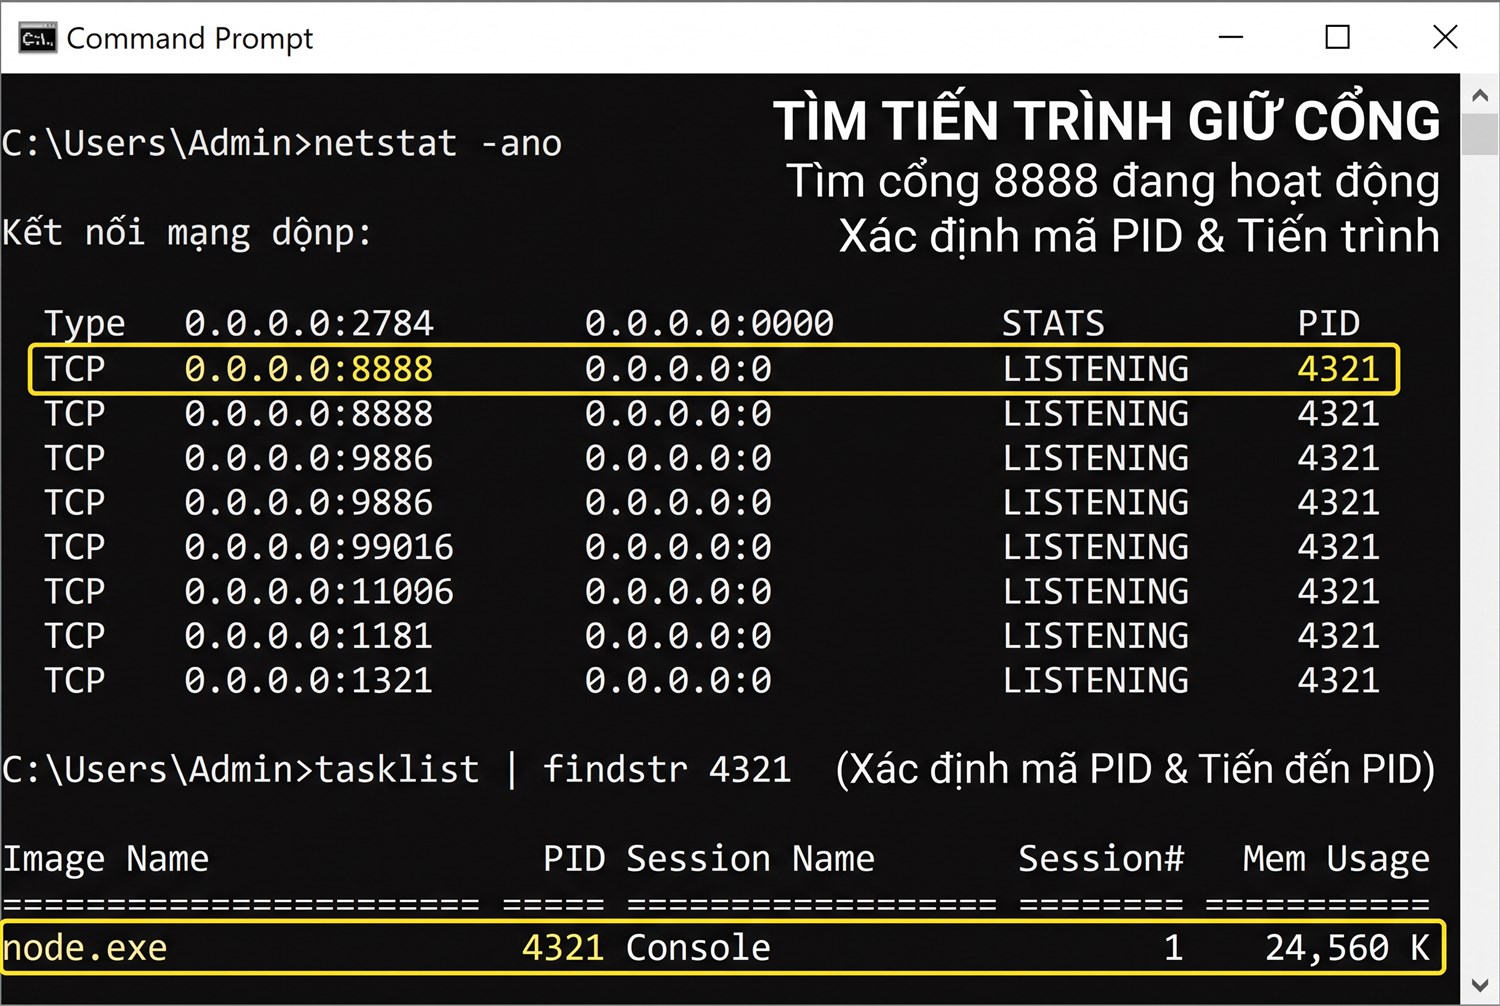The width and height of the screenshot is (1500, 1006).
Task: Click the '24,560 K' memory value
Action: click(1347, 948)
